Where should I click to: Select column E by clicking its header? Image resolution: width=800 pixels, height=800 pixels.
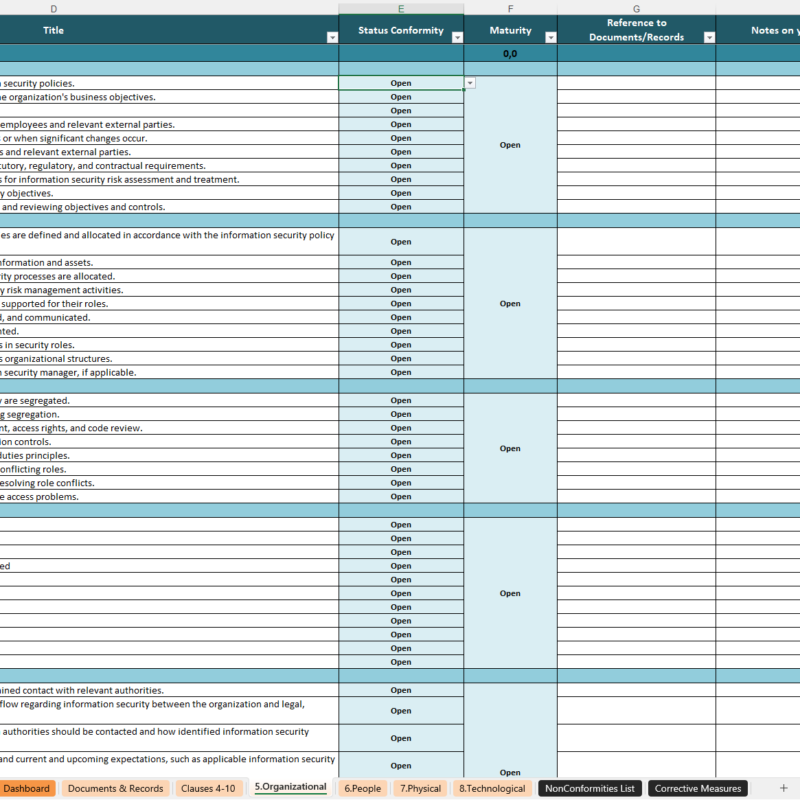pyautogui.click(x=400, y=8)
